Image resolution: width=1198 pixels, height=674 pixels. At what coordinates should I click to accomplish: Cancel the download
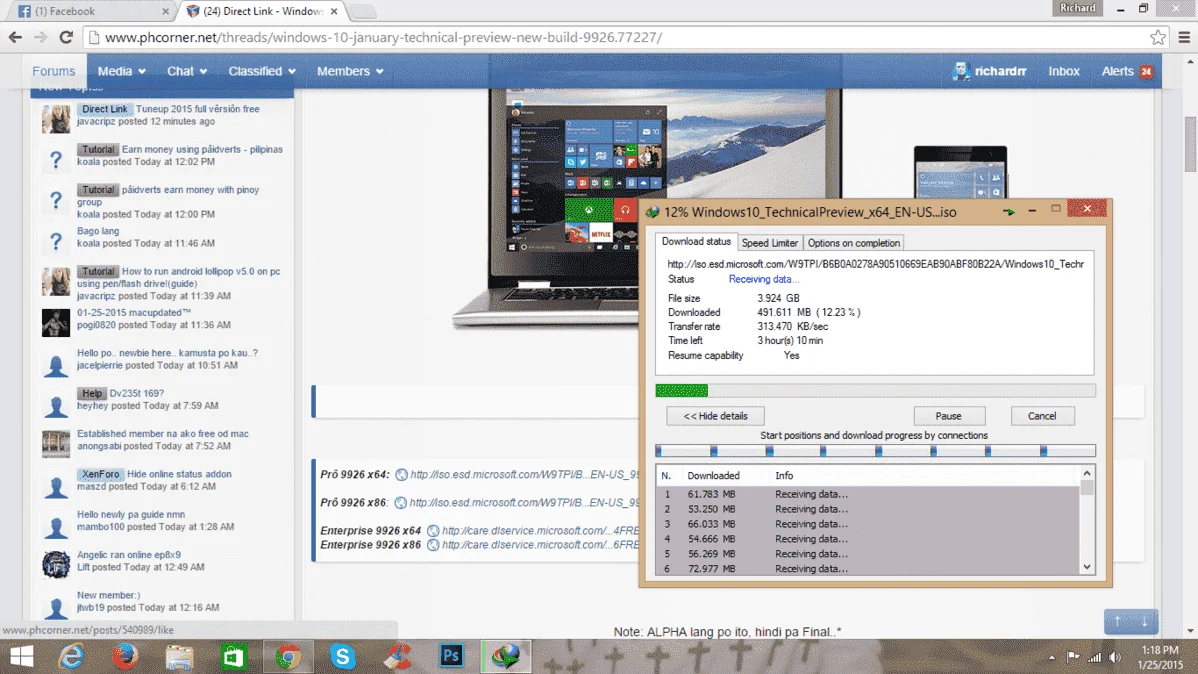click(x=1042, y=416)
